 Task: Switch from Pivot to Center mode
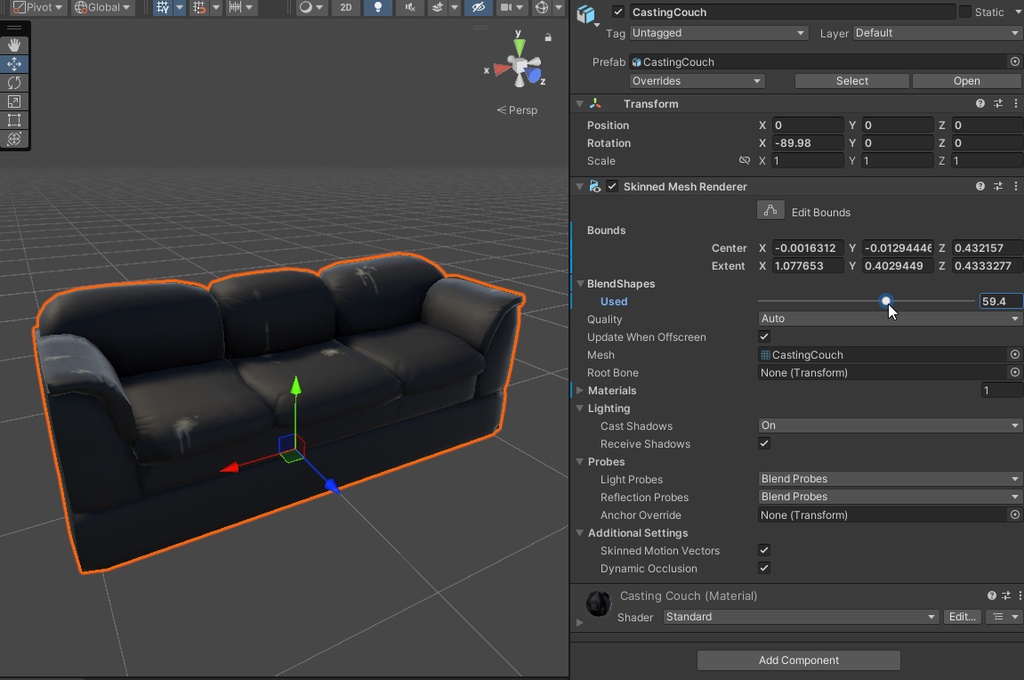[38, 7]
